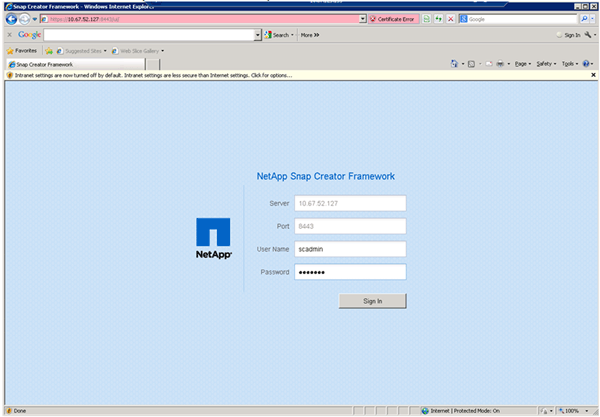Expand the address bar history dropdown
This screenshot has width=600, height=417.
pyautogui.click(x=363, y=19)
